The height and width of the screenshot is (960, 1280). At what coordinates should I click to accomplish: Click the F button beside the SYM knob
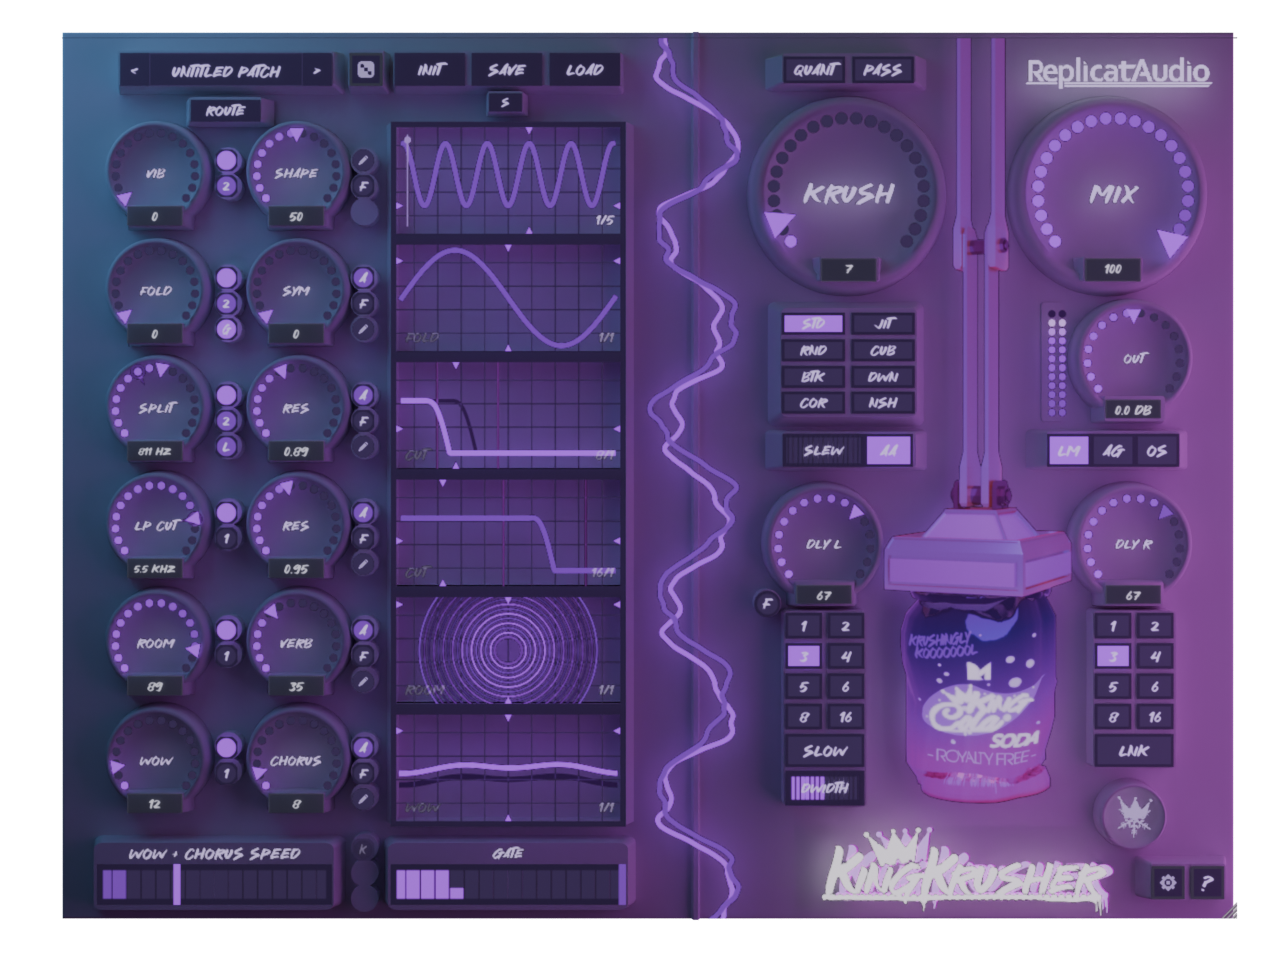coord(363,303)
